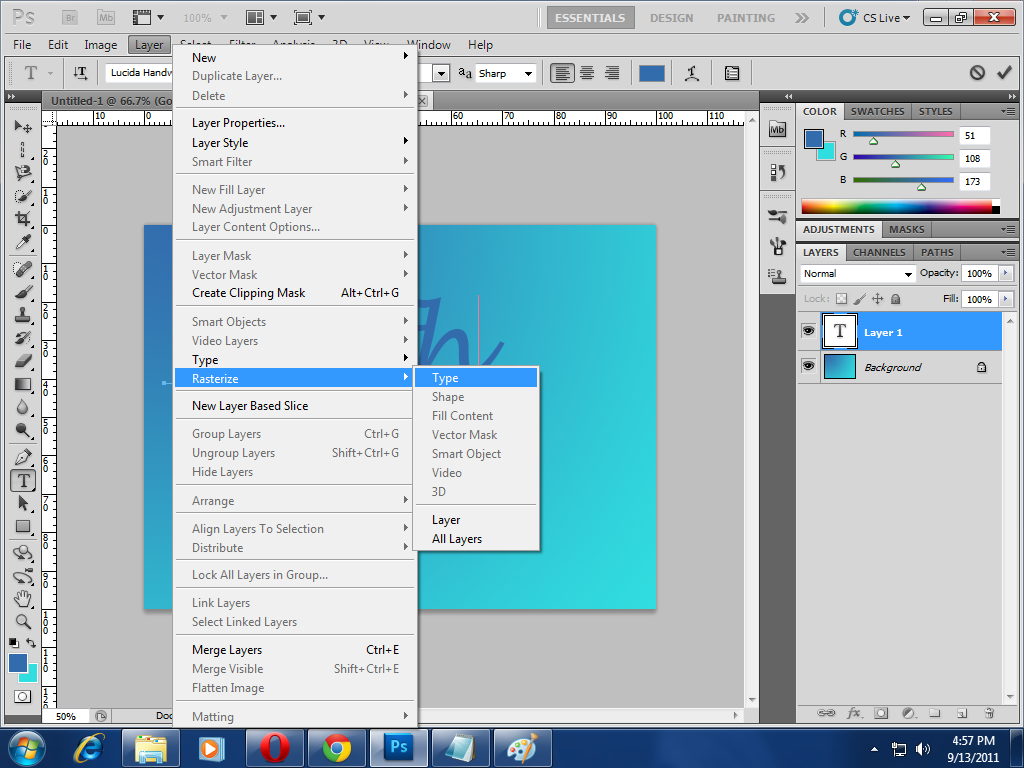
Task: Swap foreground and background colors
Action: pyautogui.click(x=31, y=643)
